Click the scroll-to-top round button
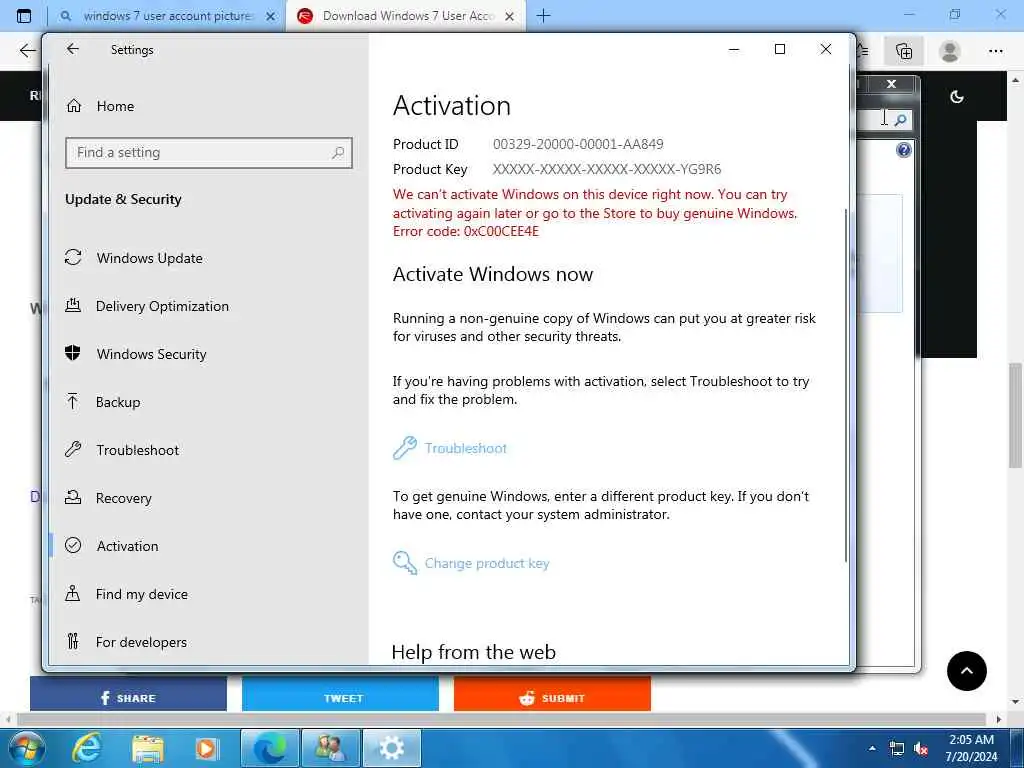 click(967, 671)
